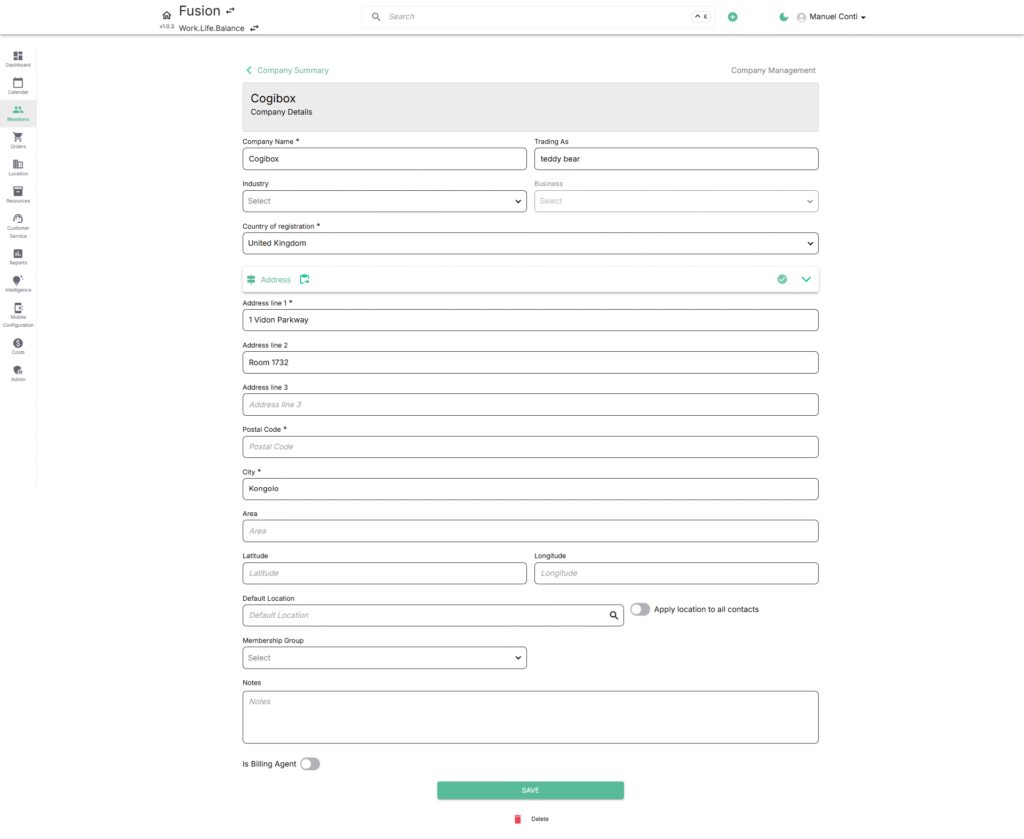Open the Membership Group dropdown

(x=384, y=657)
